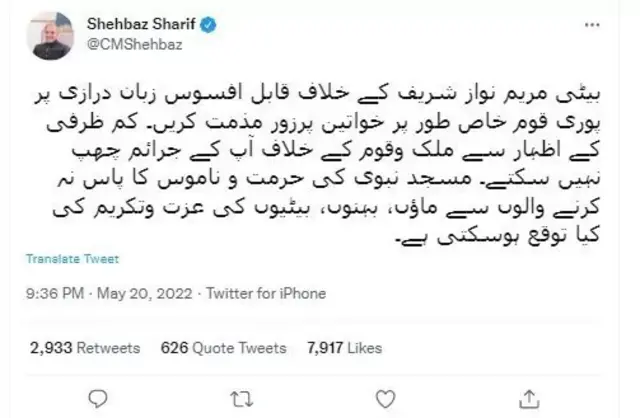Viewport: 640px width, 418px height.
Task: Click the May 20, 2022 date
Action: 144,293
